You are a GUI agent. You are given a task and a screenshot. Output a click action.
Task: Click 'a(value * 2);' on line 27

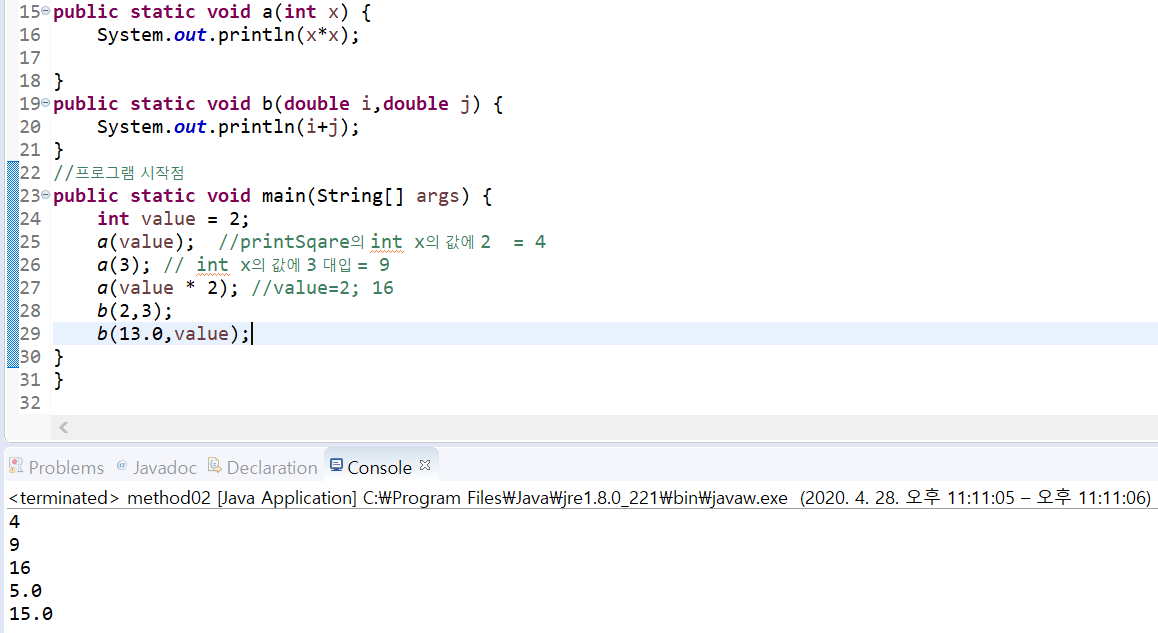point(168,287)
